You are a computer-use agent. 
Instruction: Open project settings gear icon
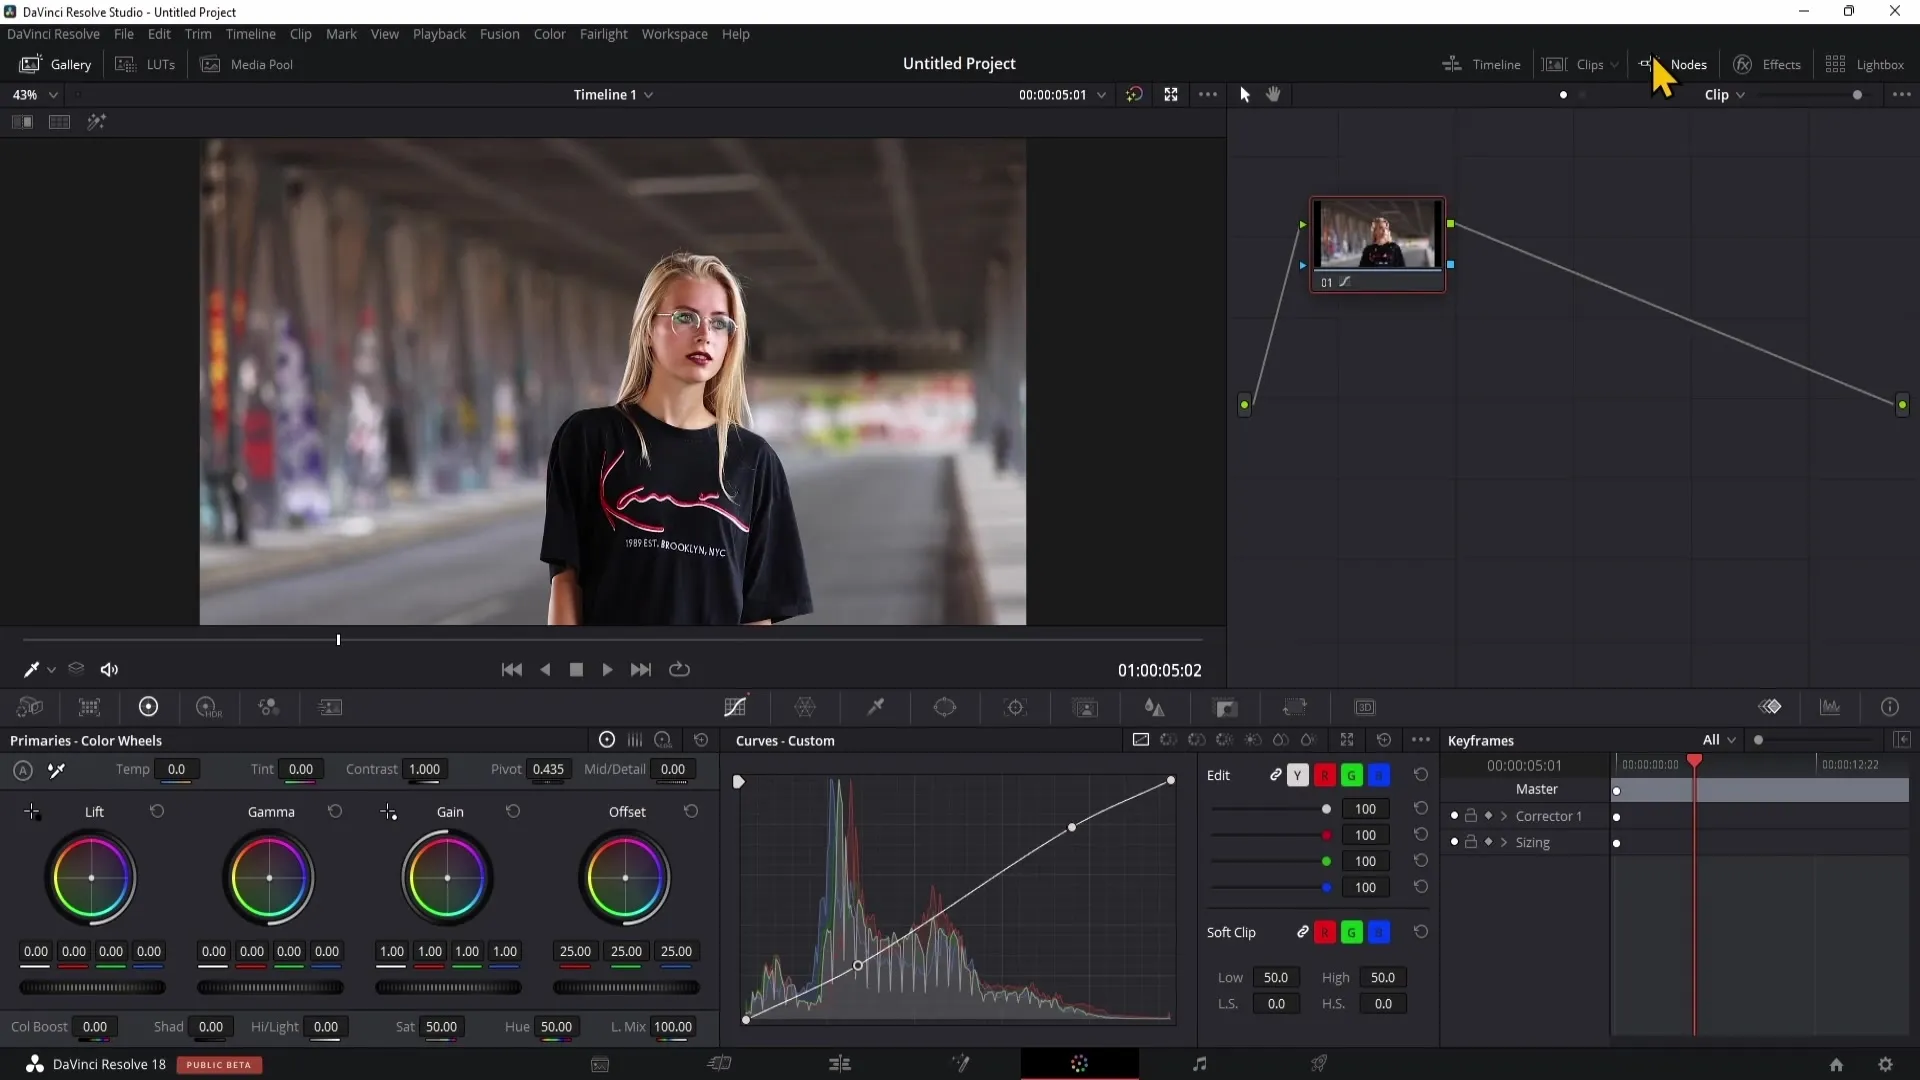click(1886, 1064)
